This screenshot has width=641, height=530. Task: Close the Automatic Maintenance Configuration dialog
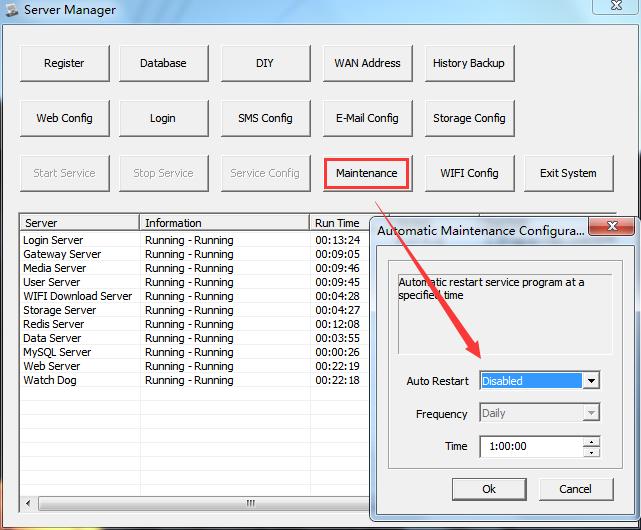click(612, 226)
